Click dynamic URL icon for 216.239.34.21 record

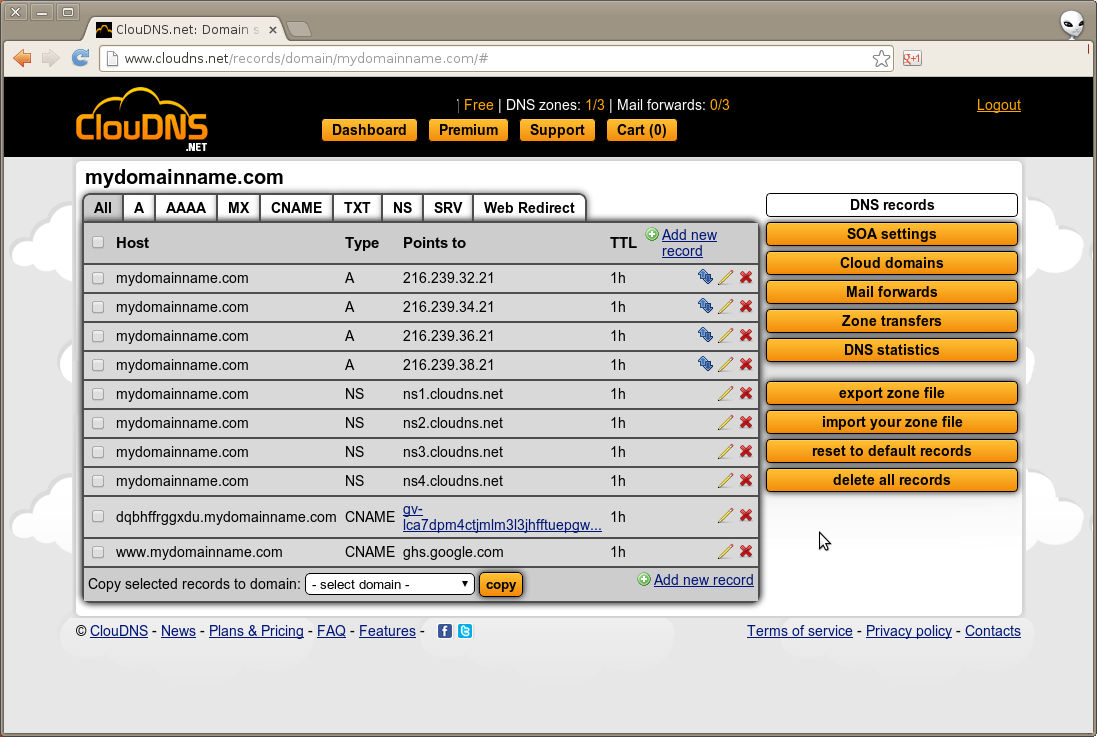coord(705,306)
